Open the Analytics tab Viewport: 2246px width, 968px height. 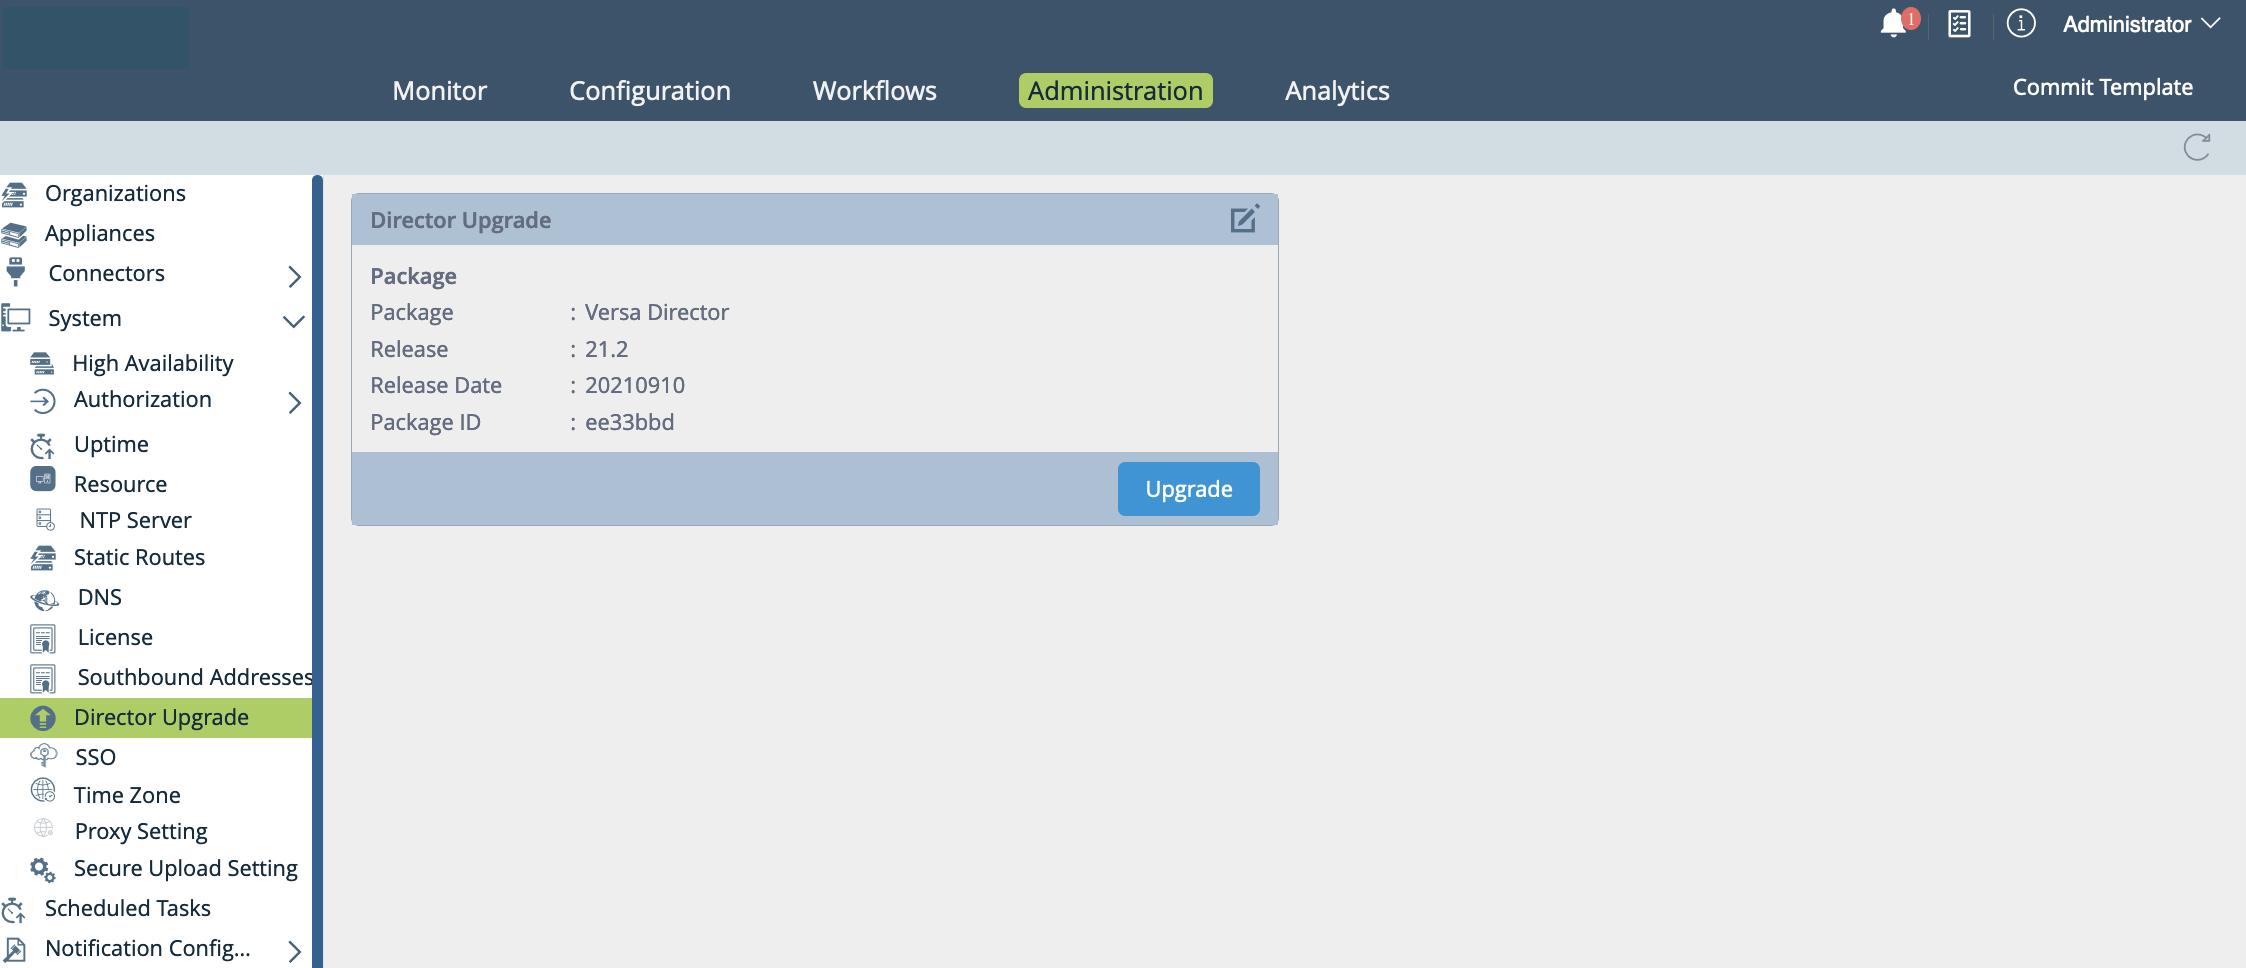click(x=1336, y=91)
